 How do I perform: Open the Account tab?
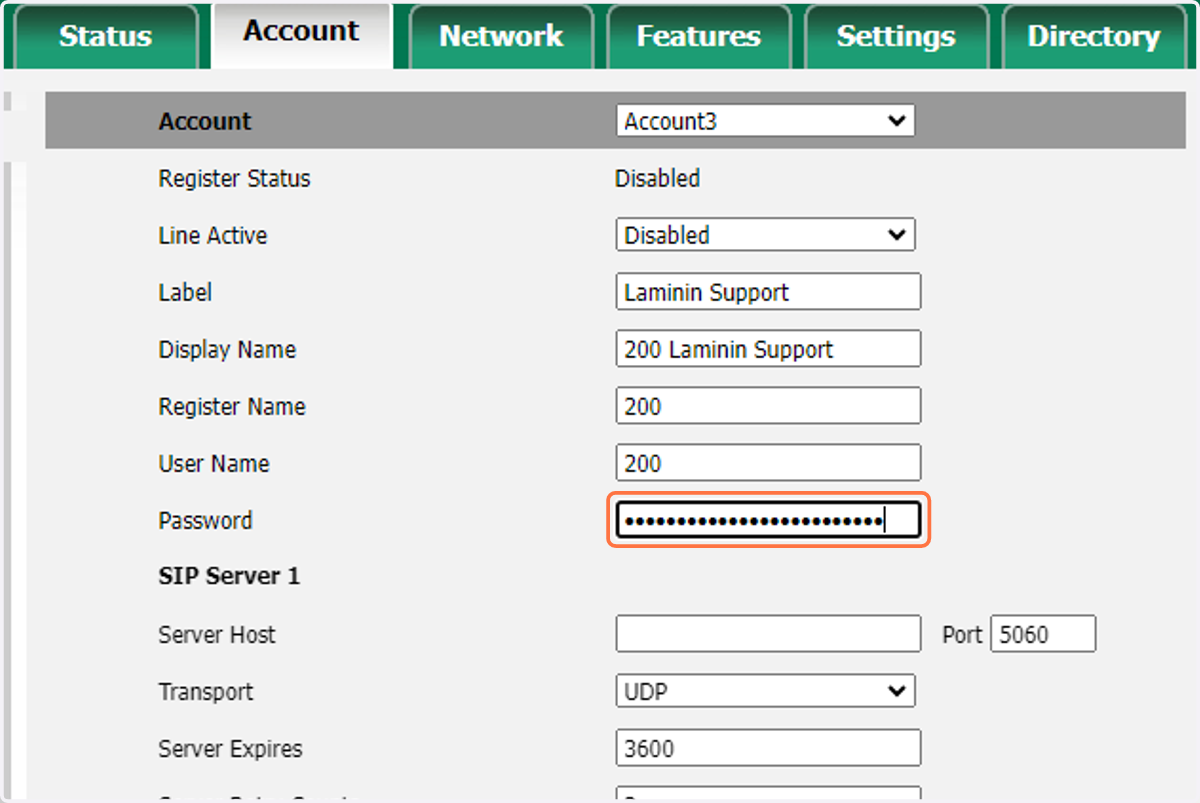pos(301,34)
